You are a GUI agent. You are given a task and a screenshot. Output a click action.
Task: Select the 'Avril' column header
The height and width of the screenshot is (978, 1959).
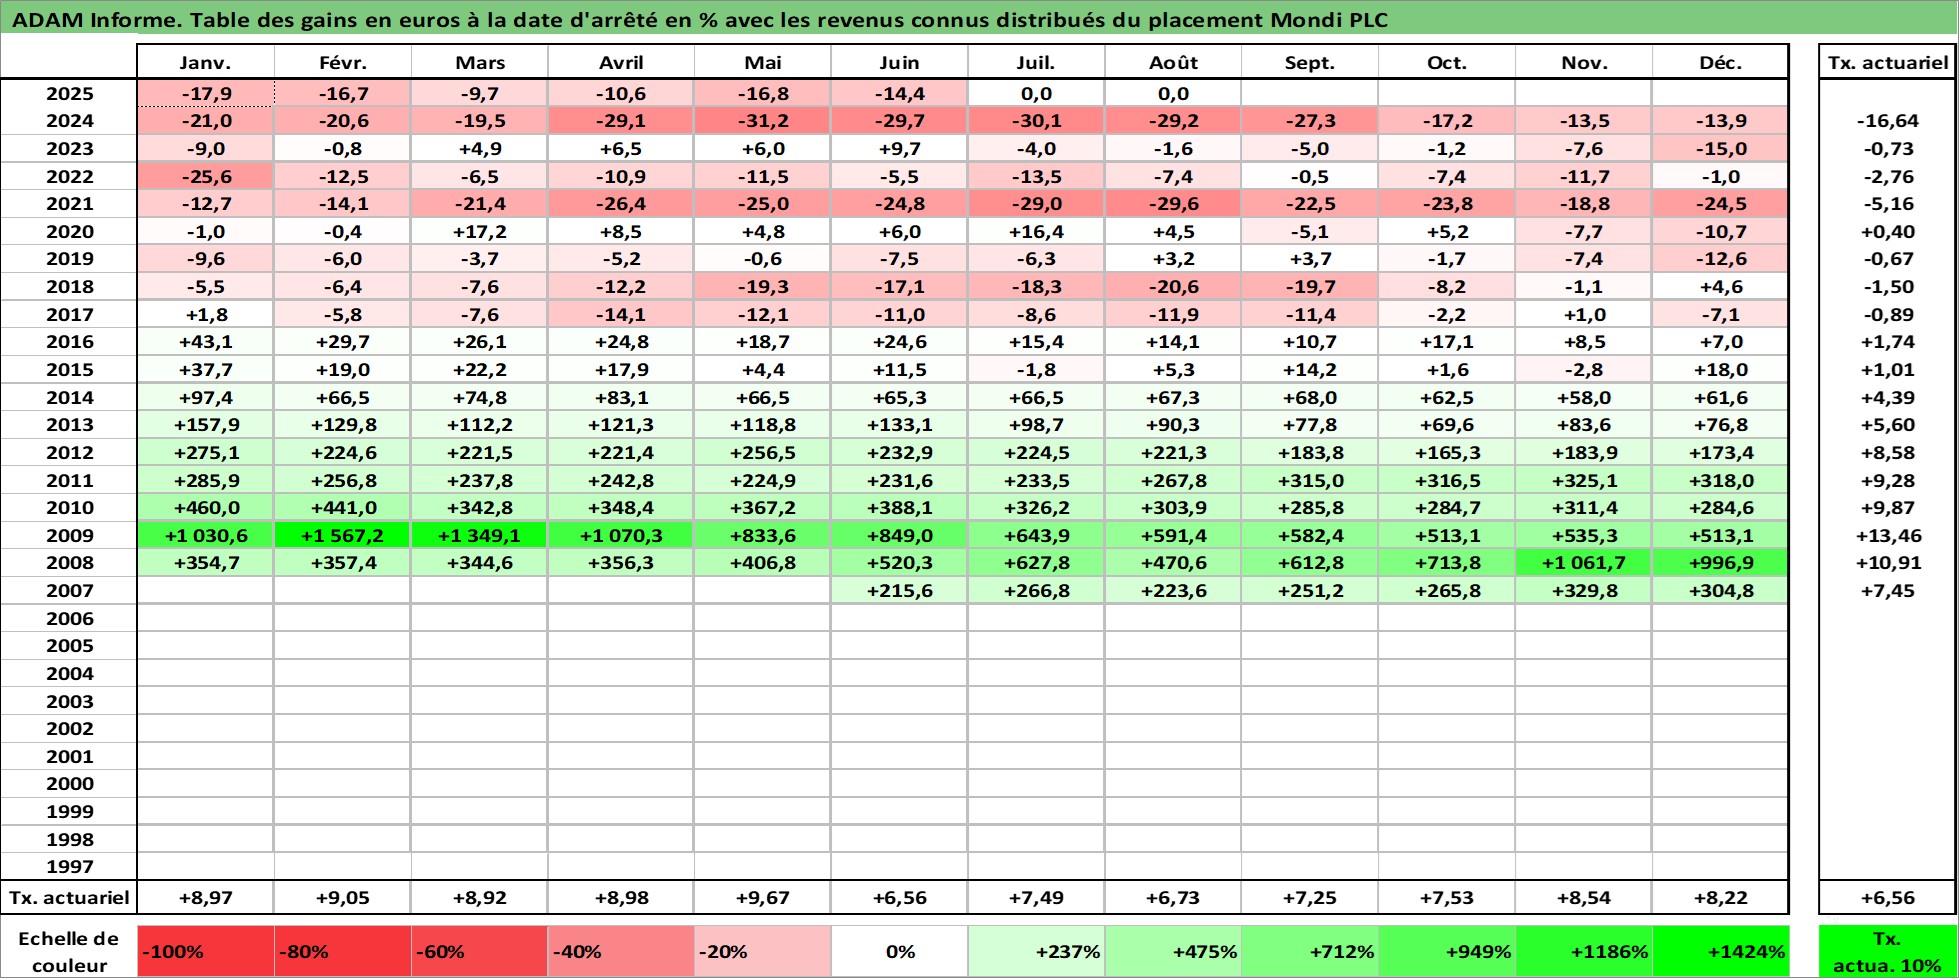(x=621, y=62)
